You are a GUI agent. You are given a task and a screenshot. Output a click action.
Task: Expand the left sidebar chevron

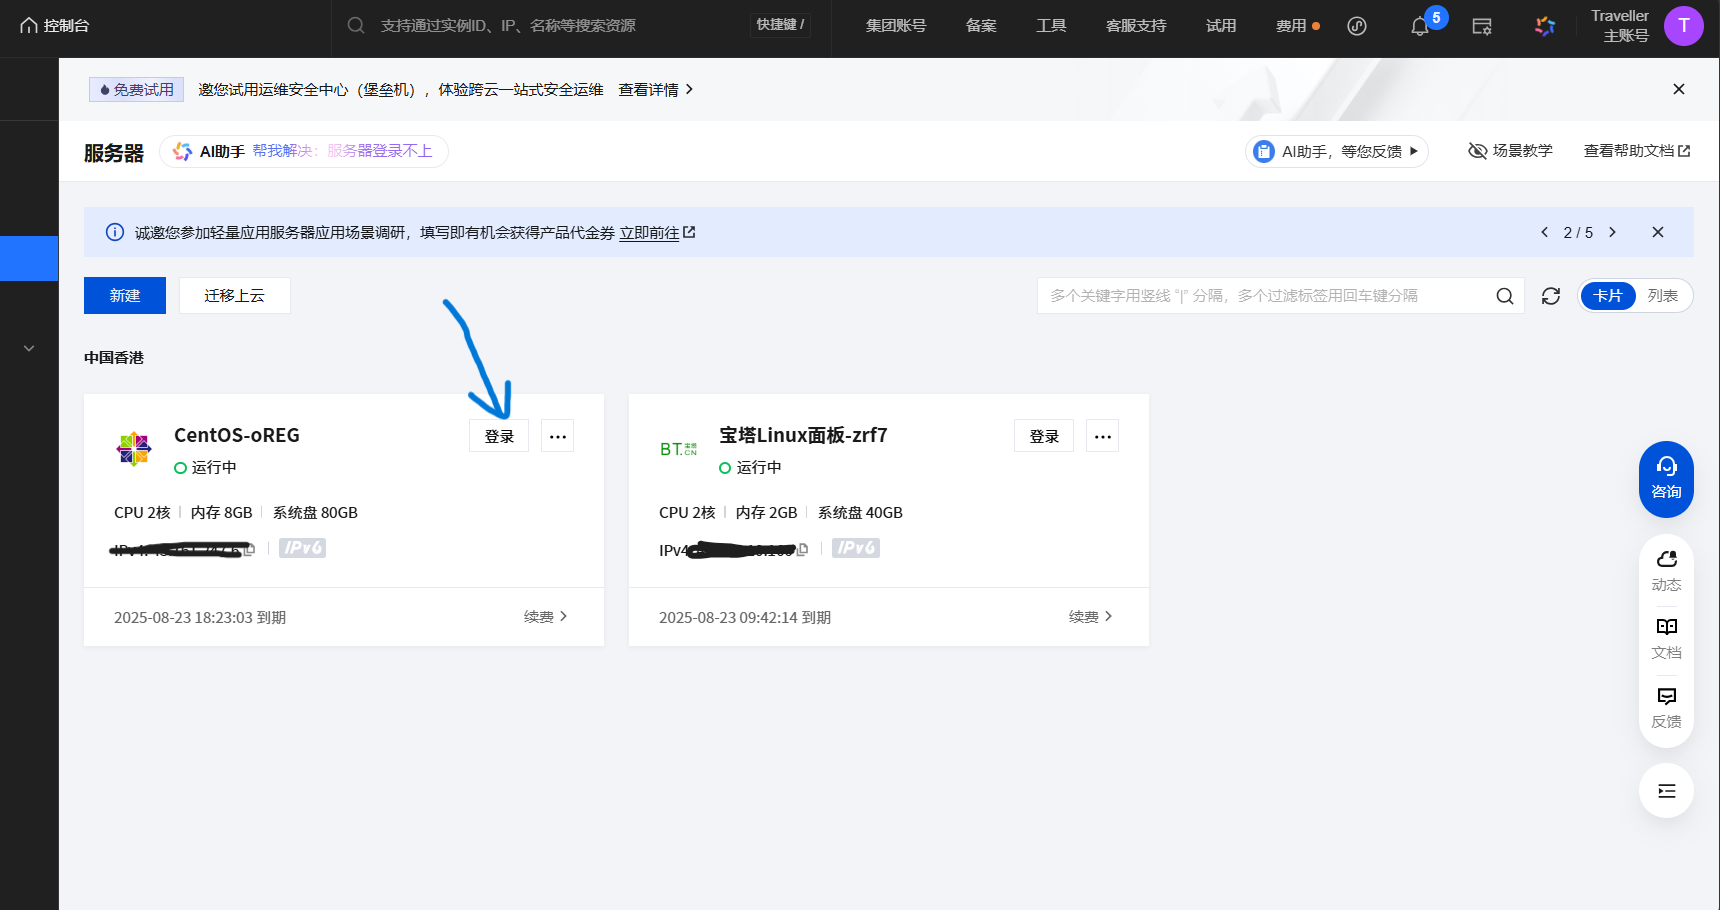(29, 348)
